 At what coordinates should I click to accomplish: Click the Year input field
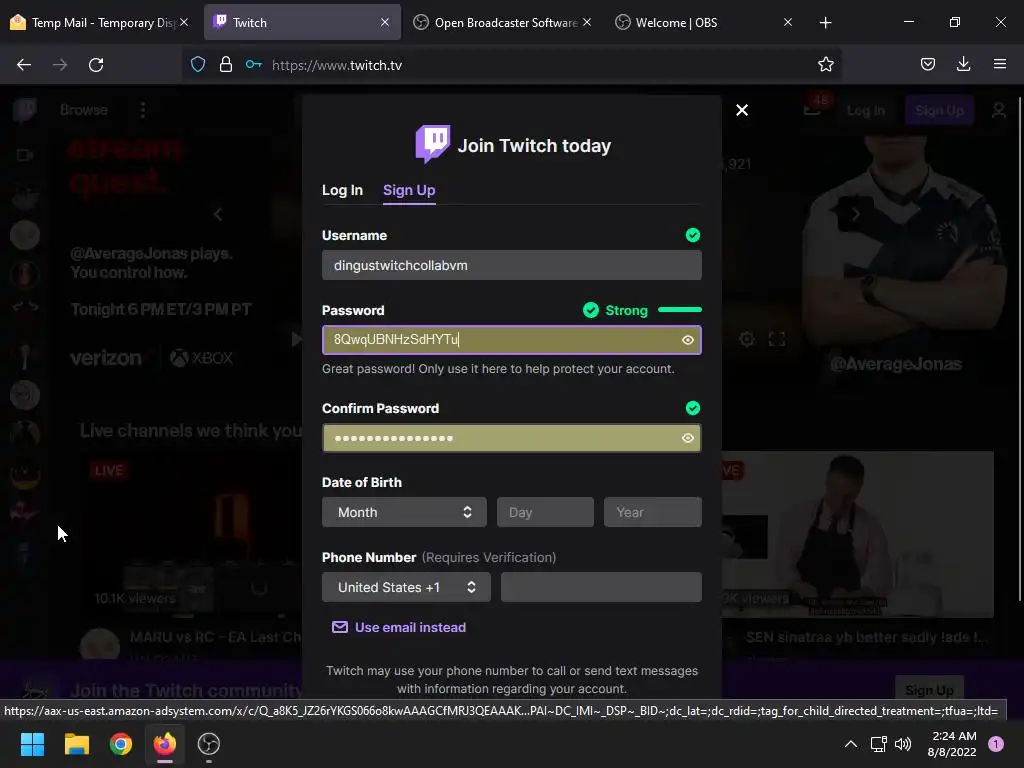pos(652,512)
